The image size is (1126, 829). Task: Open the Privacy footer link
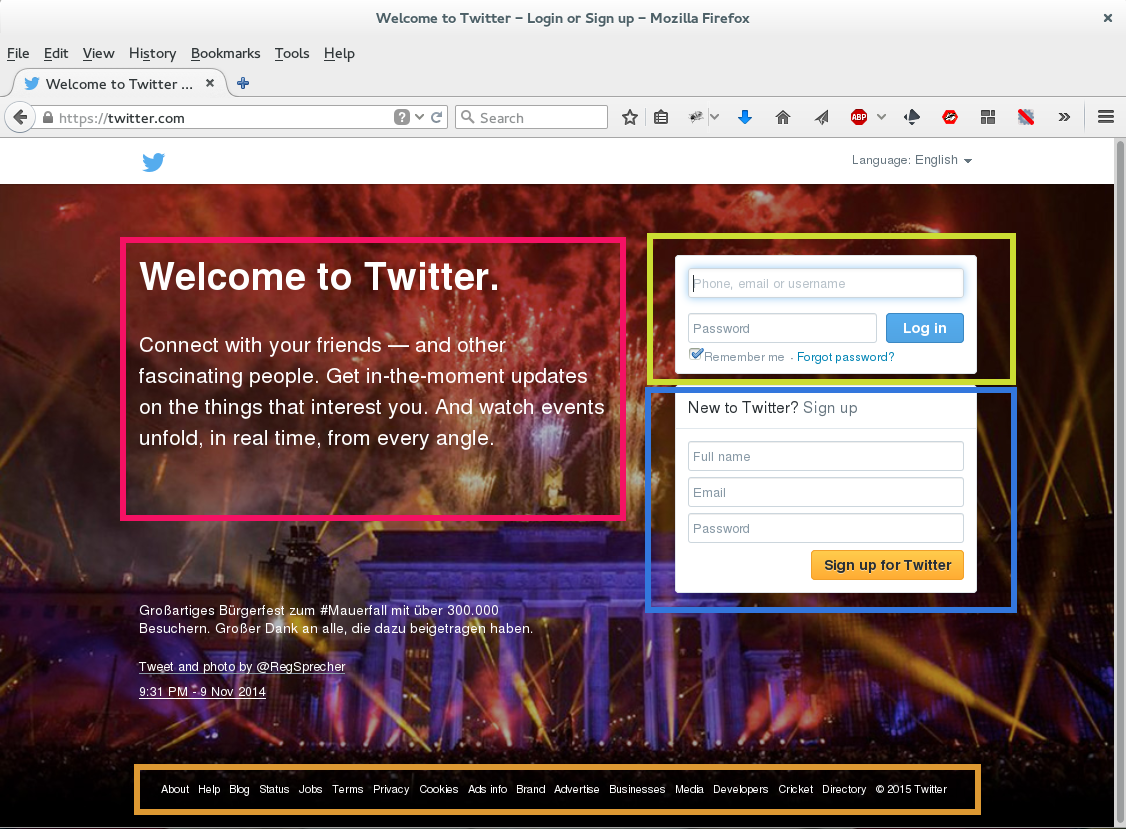[x=391, y=789]
